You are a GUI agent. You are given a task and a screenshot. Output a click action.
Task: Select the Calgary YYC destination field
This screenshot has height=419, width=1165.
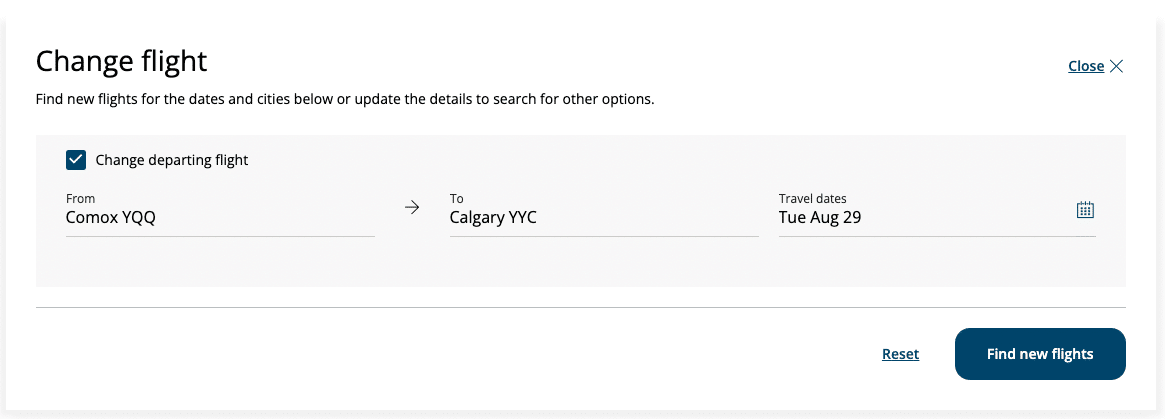pos(603,217)
